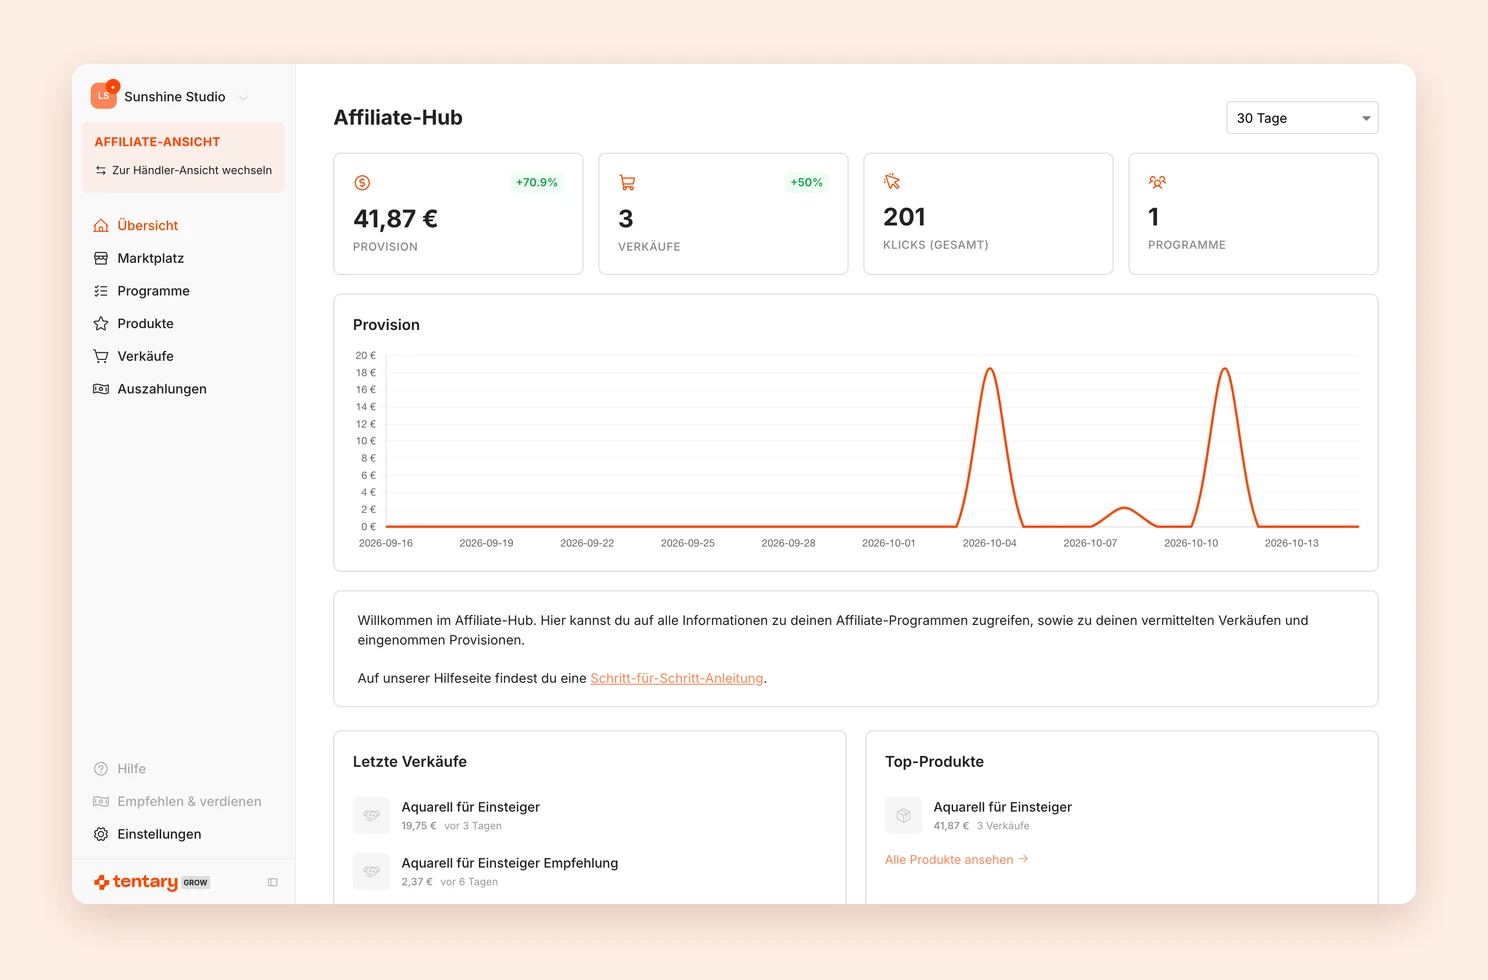Click the Provision coin icon
Image resolution: width=1488 pixels, height=980 pixels.
coord(362,183)
